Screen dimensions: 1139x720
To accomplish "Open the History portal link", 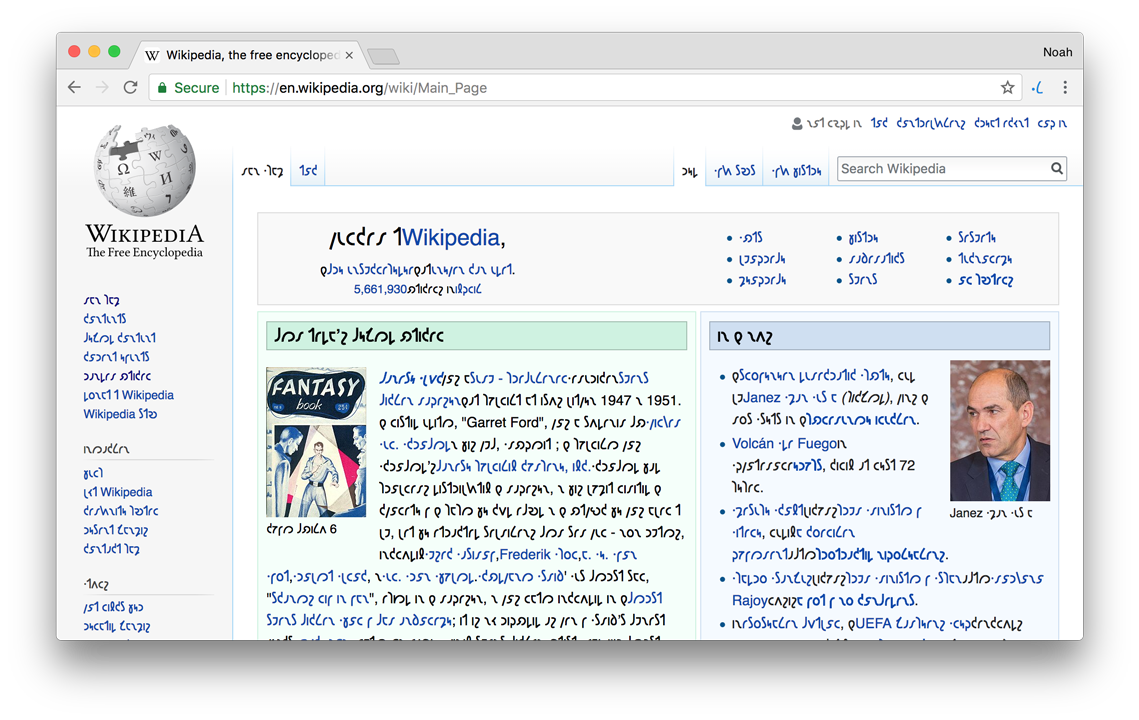I will point(863,238).
